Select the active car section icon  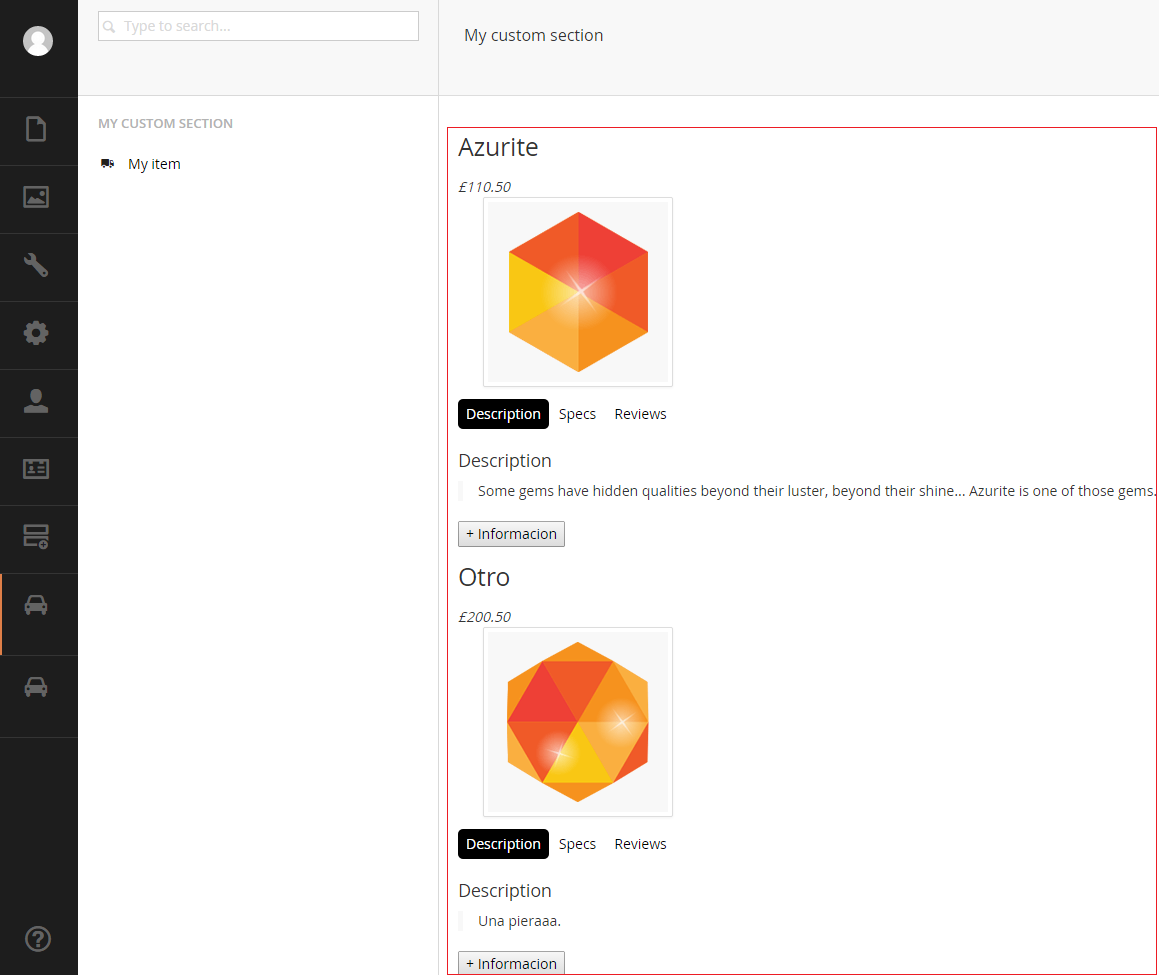pyautogui.click(x=36, y=605)
